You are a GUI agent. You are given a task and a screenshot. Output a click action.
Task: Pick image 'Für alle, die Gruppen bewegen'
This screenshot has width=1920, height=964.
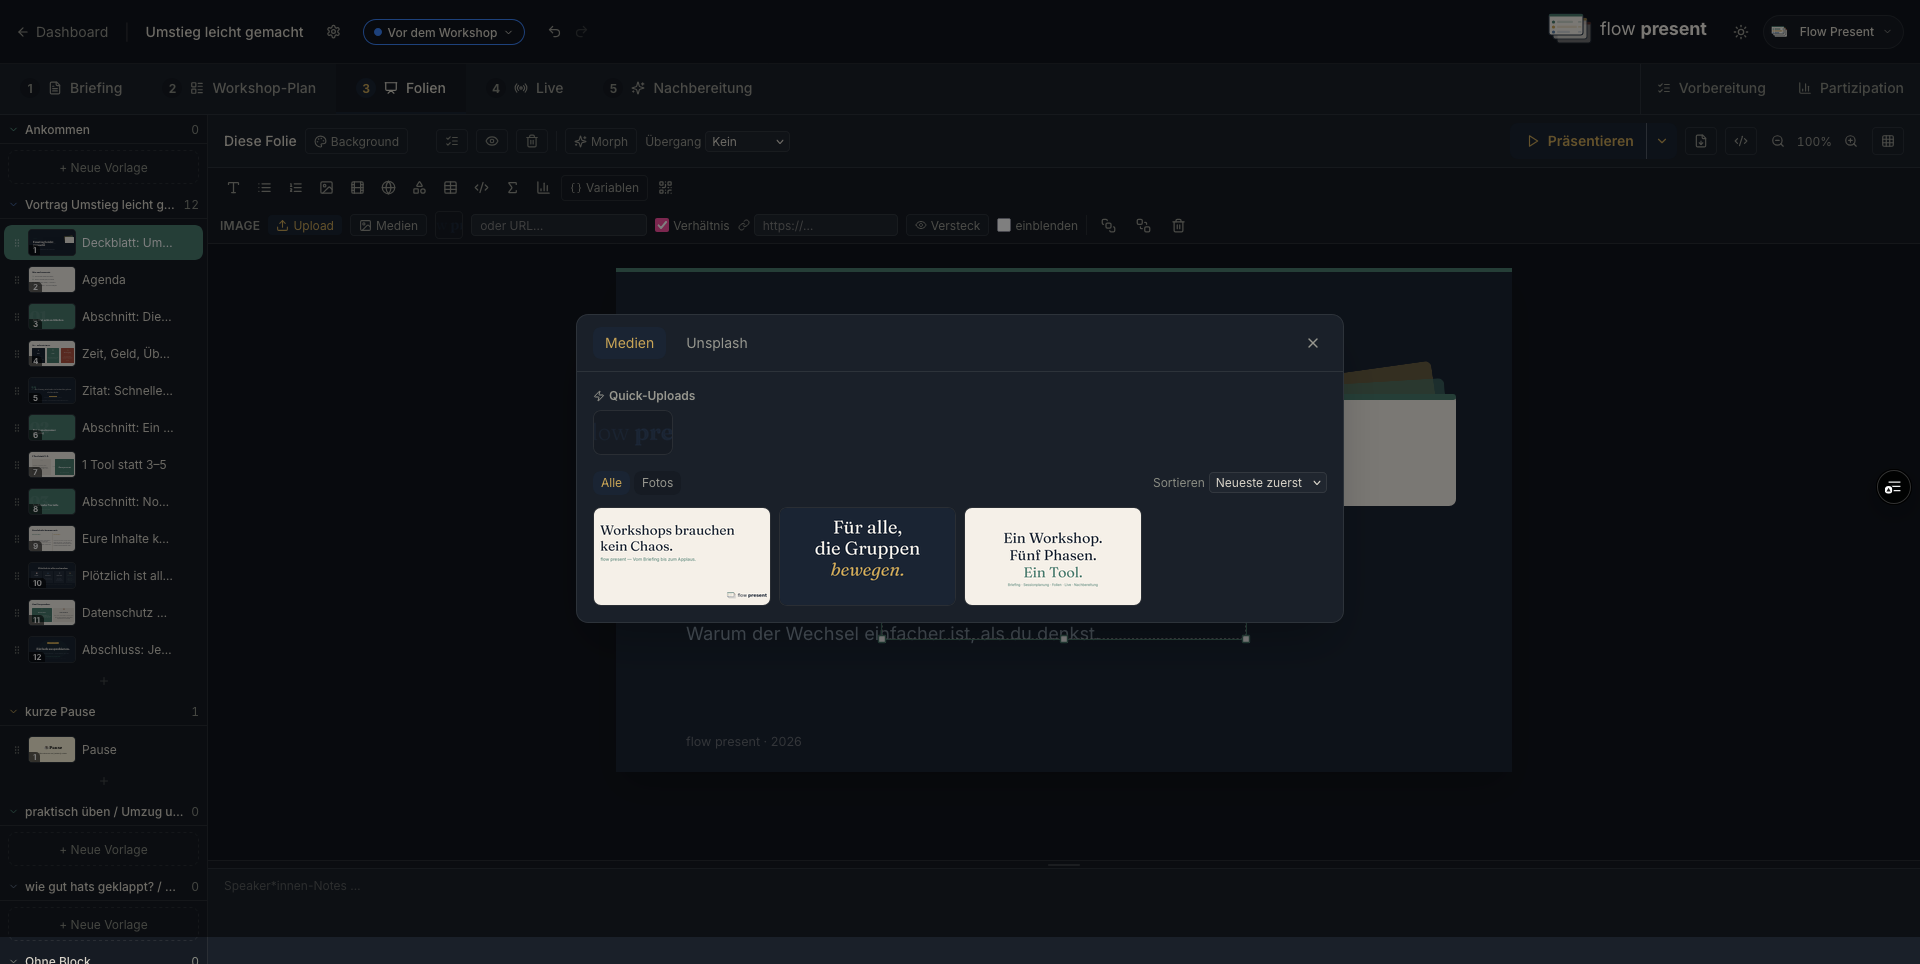pos(867,556)
